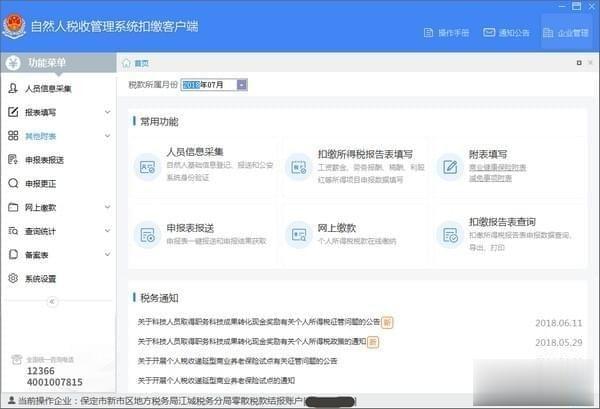600x409 pixels.
Task: Click the 扣缴报告表查询 round card icon
Action: click(450, 235)
